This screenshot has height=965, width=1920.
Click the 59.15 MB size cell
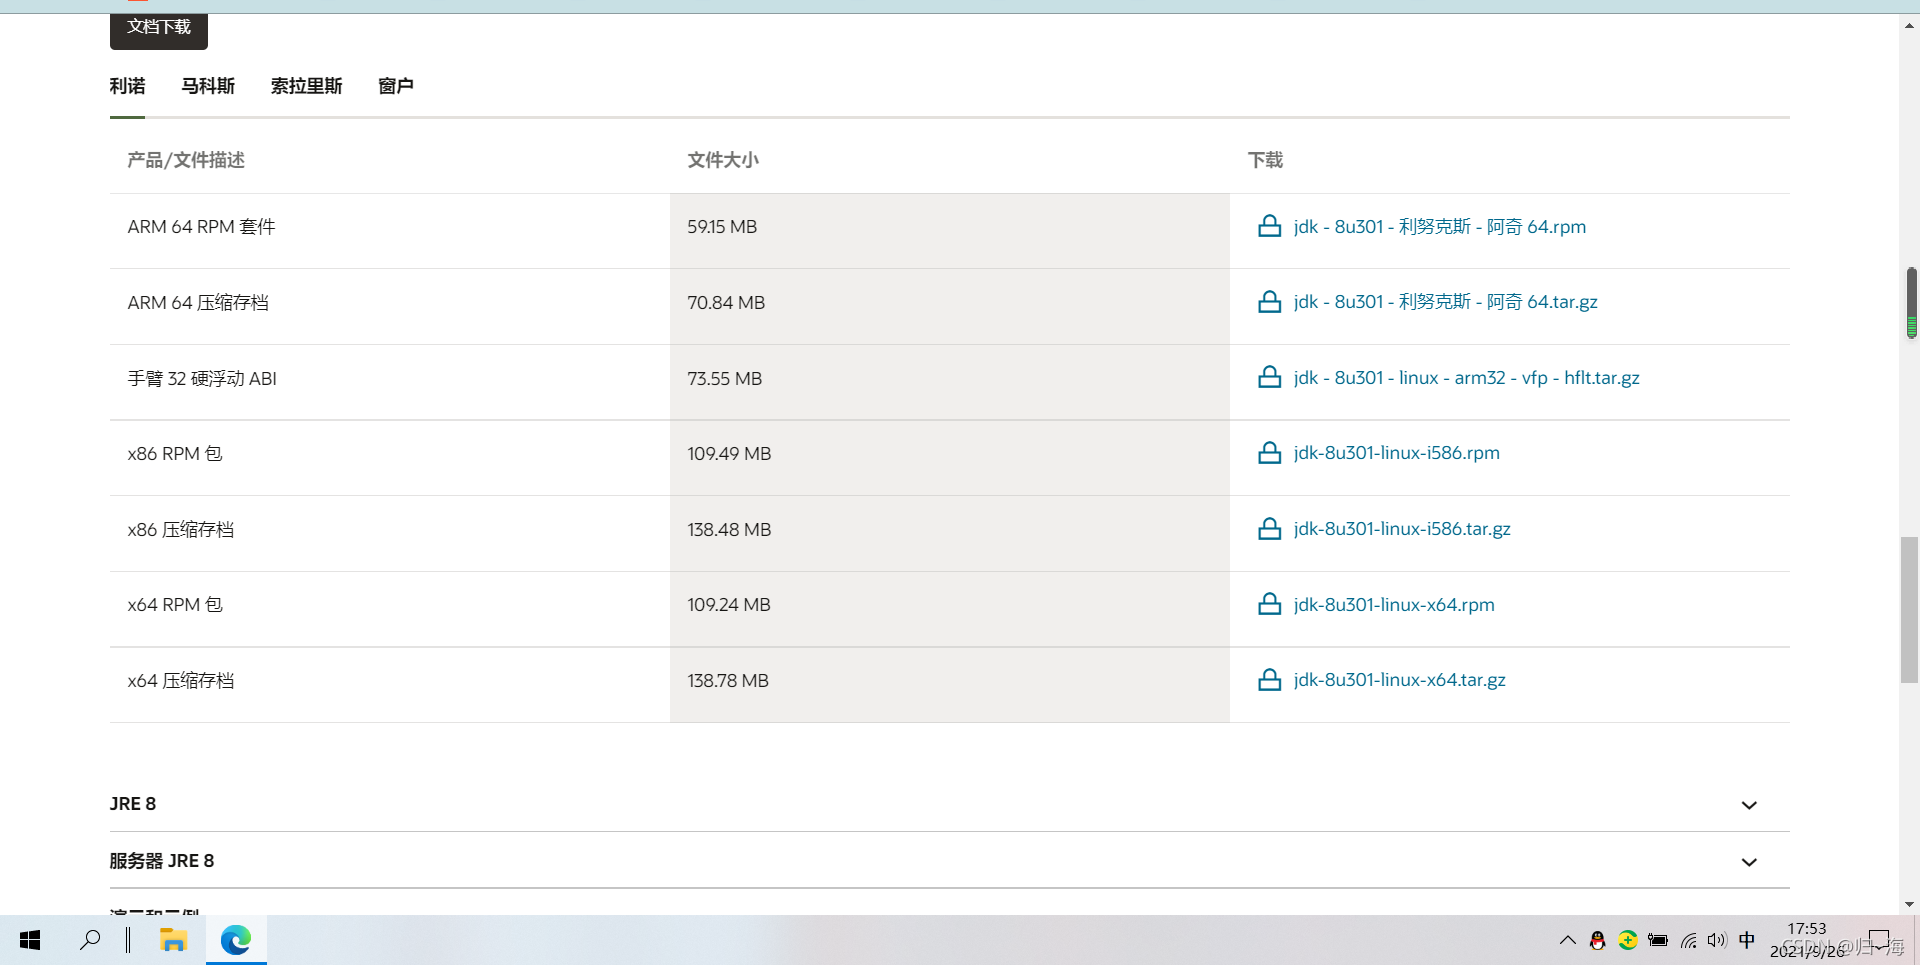[x=950, y=231]
